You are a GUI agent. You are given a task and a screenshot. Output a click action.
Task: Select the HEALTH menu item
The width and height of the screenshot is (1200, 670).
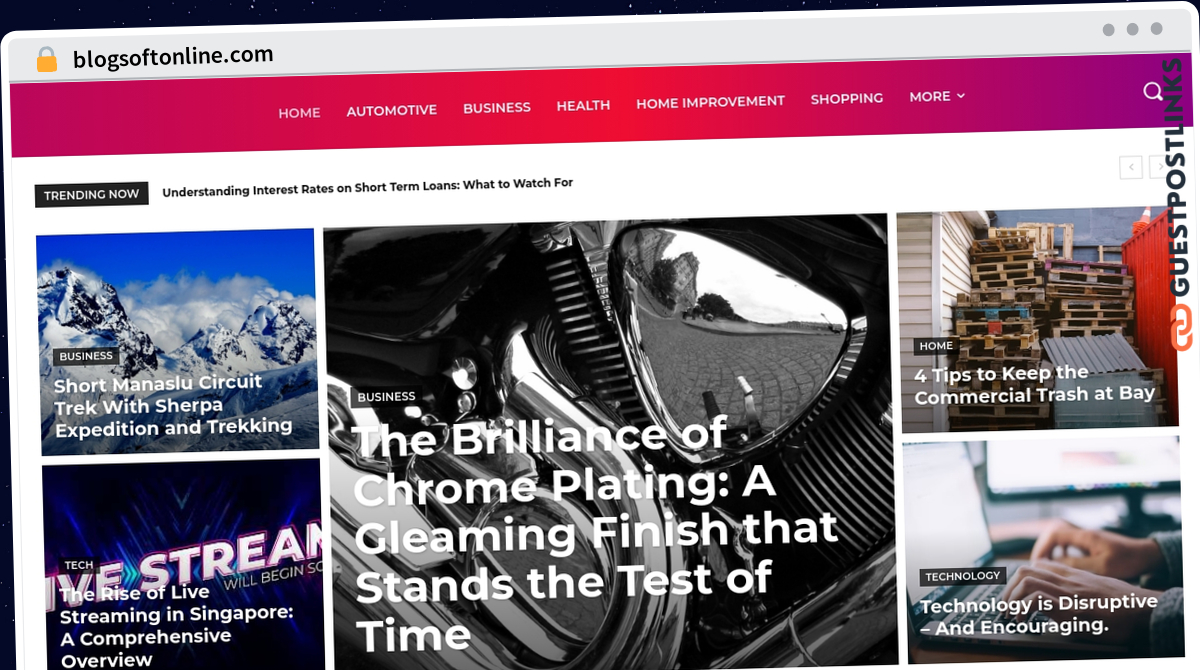point(583,105)
